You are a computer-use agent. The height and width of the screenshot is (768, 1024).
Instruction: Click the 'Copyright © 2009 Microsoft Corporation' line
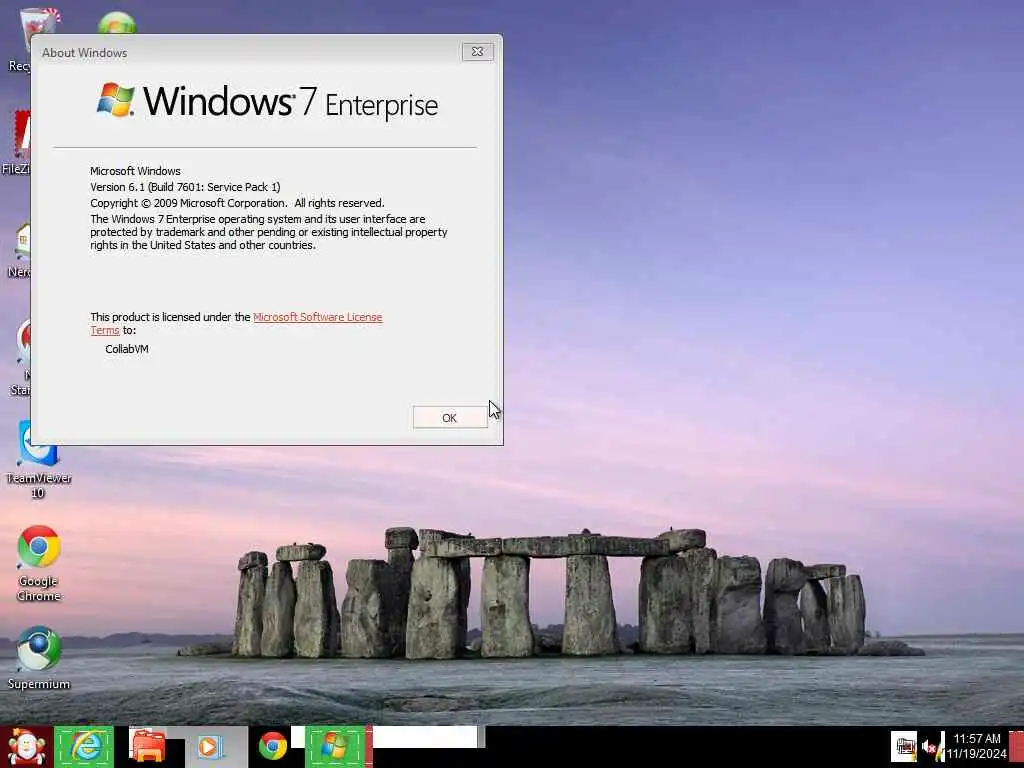pyautogui.click(x=237, y=203)
